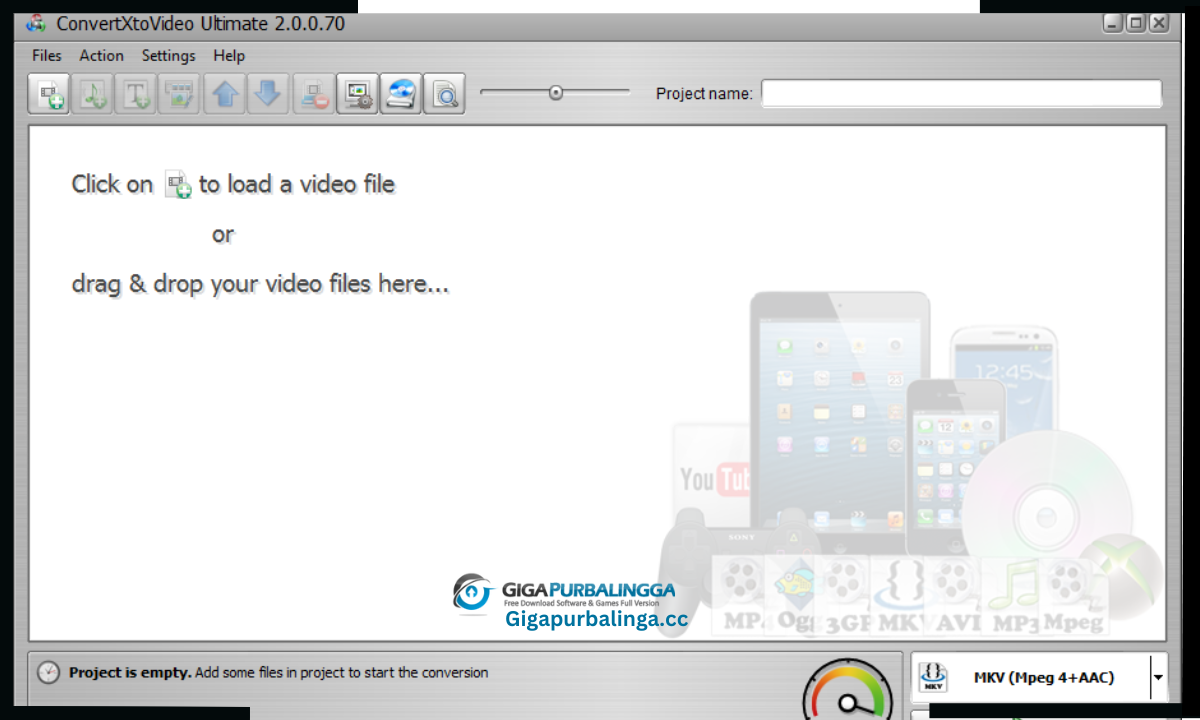Screen dimensions: 1200x720
Task: Click the preview magnifier toolbar icon
Action: (445, 94)
